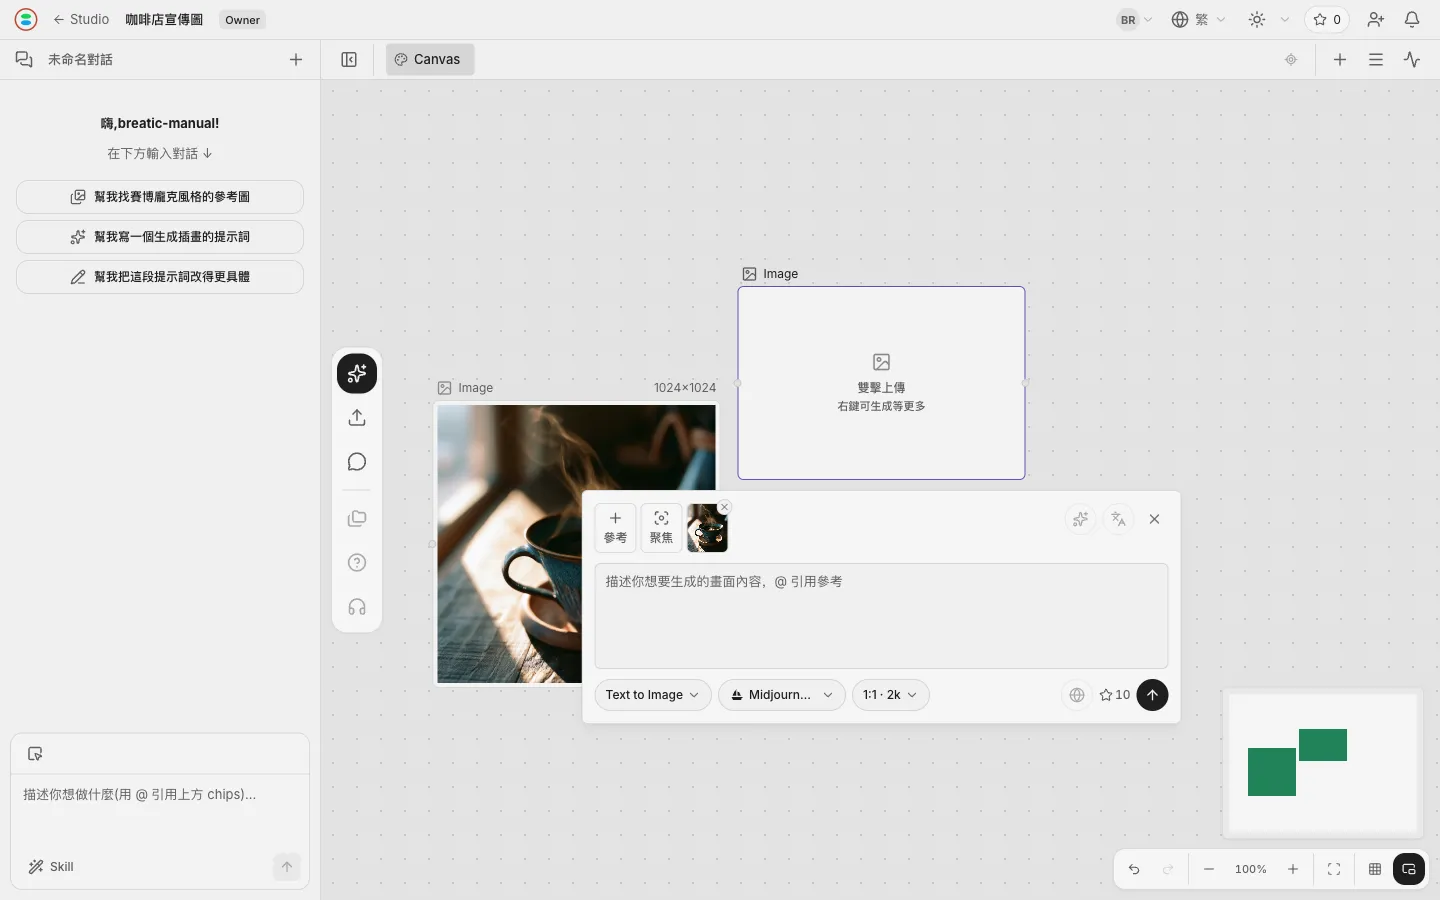Click the app logo icon
Screen dimensions: 1440x900
26,19
